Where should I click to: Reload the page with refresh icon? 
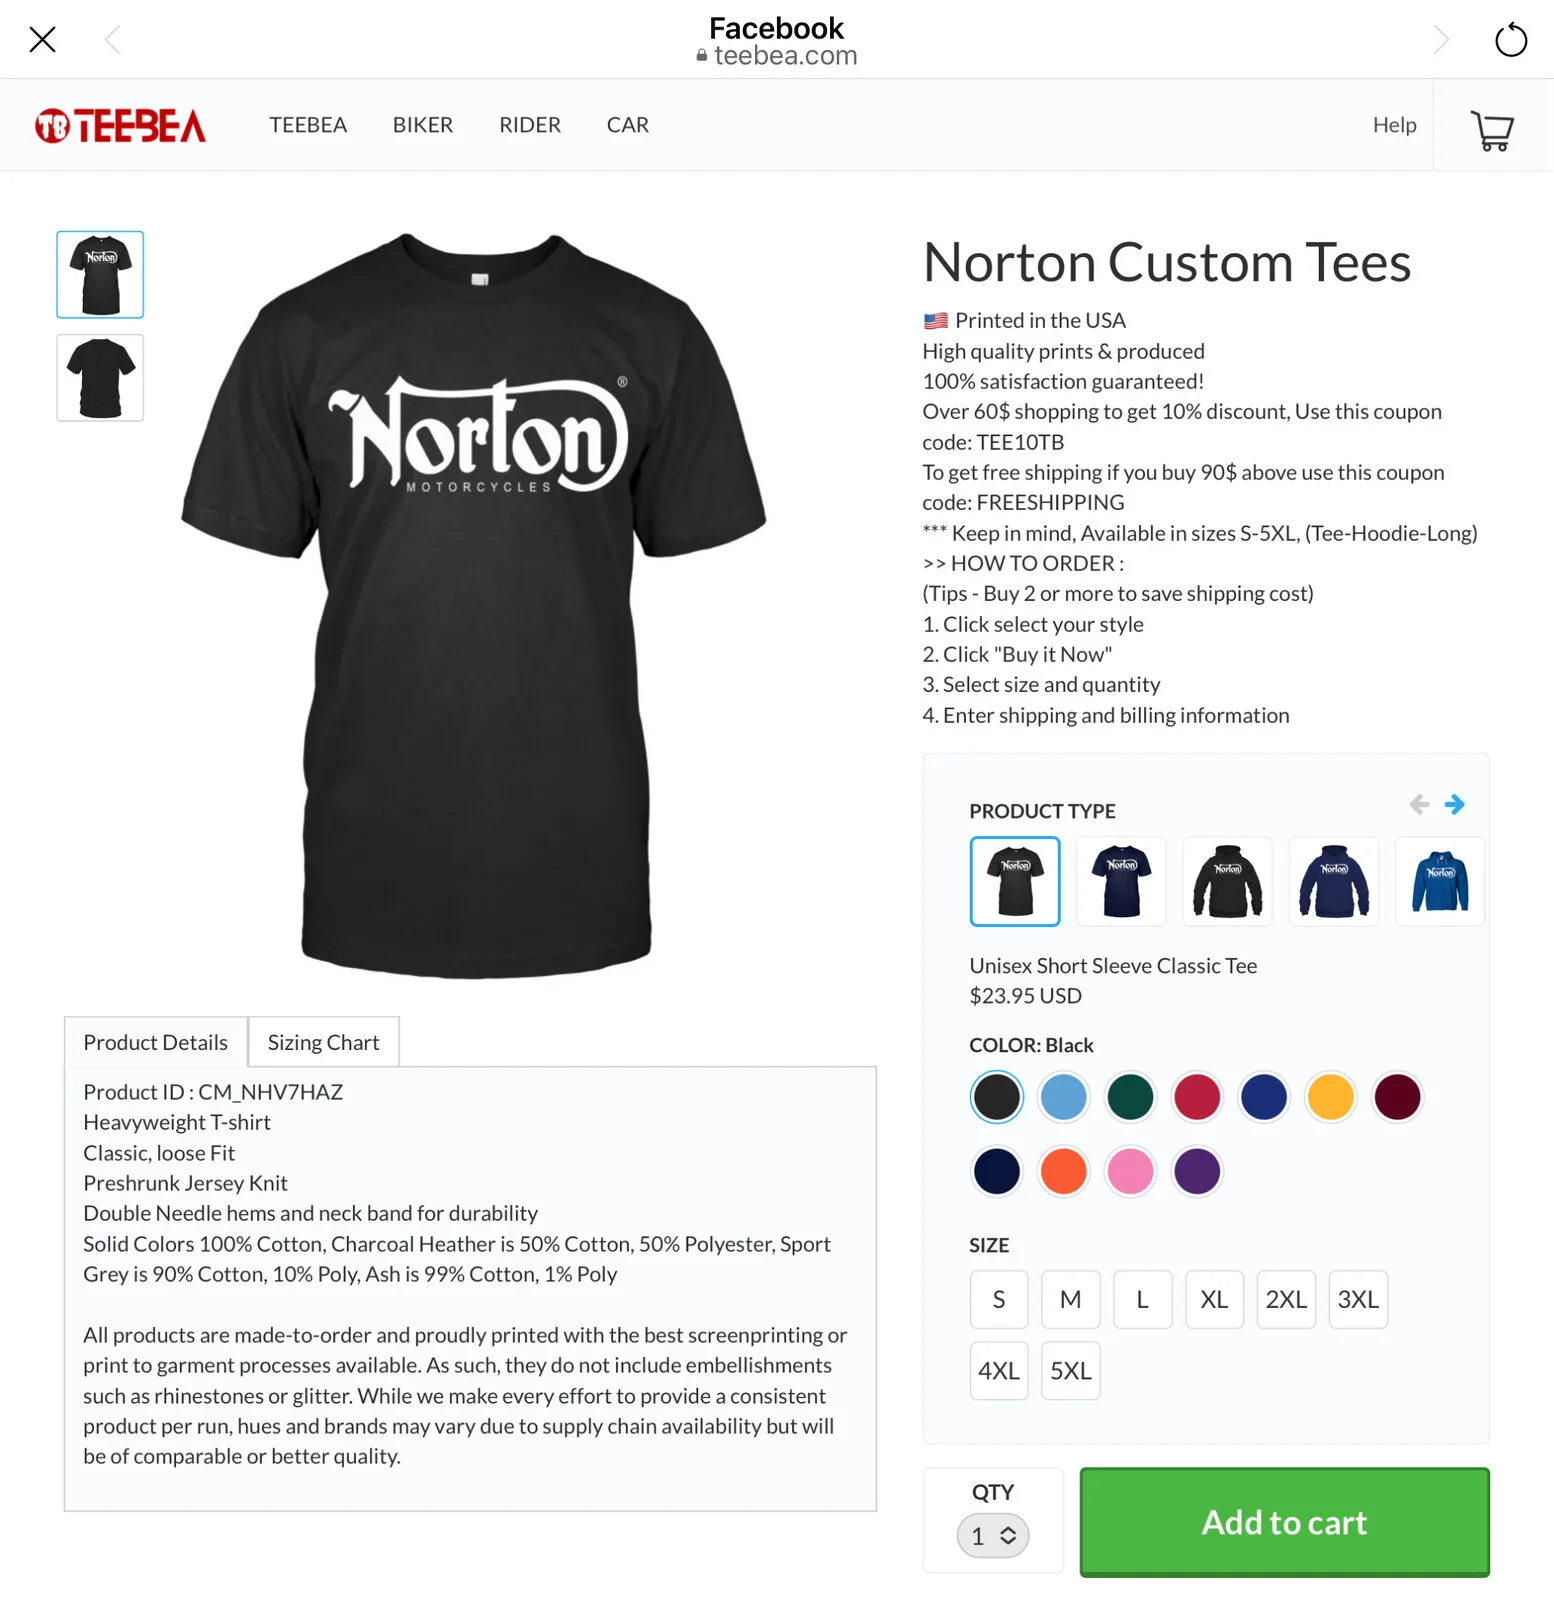click(1510, 40)
